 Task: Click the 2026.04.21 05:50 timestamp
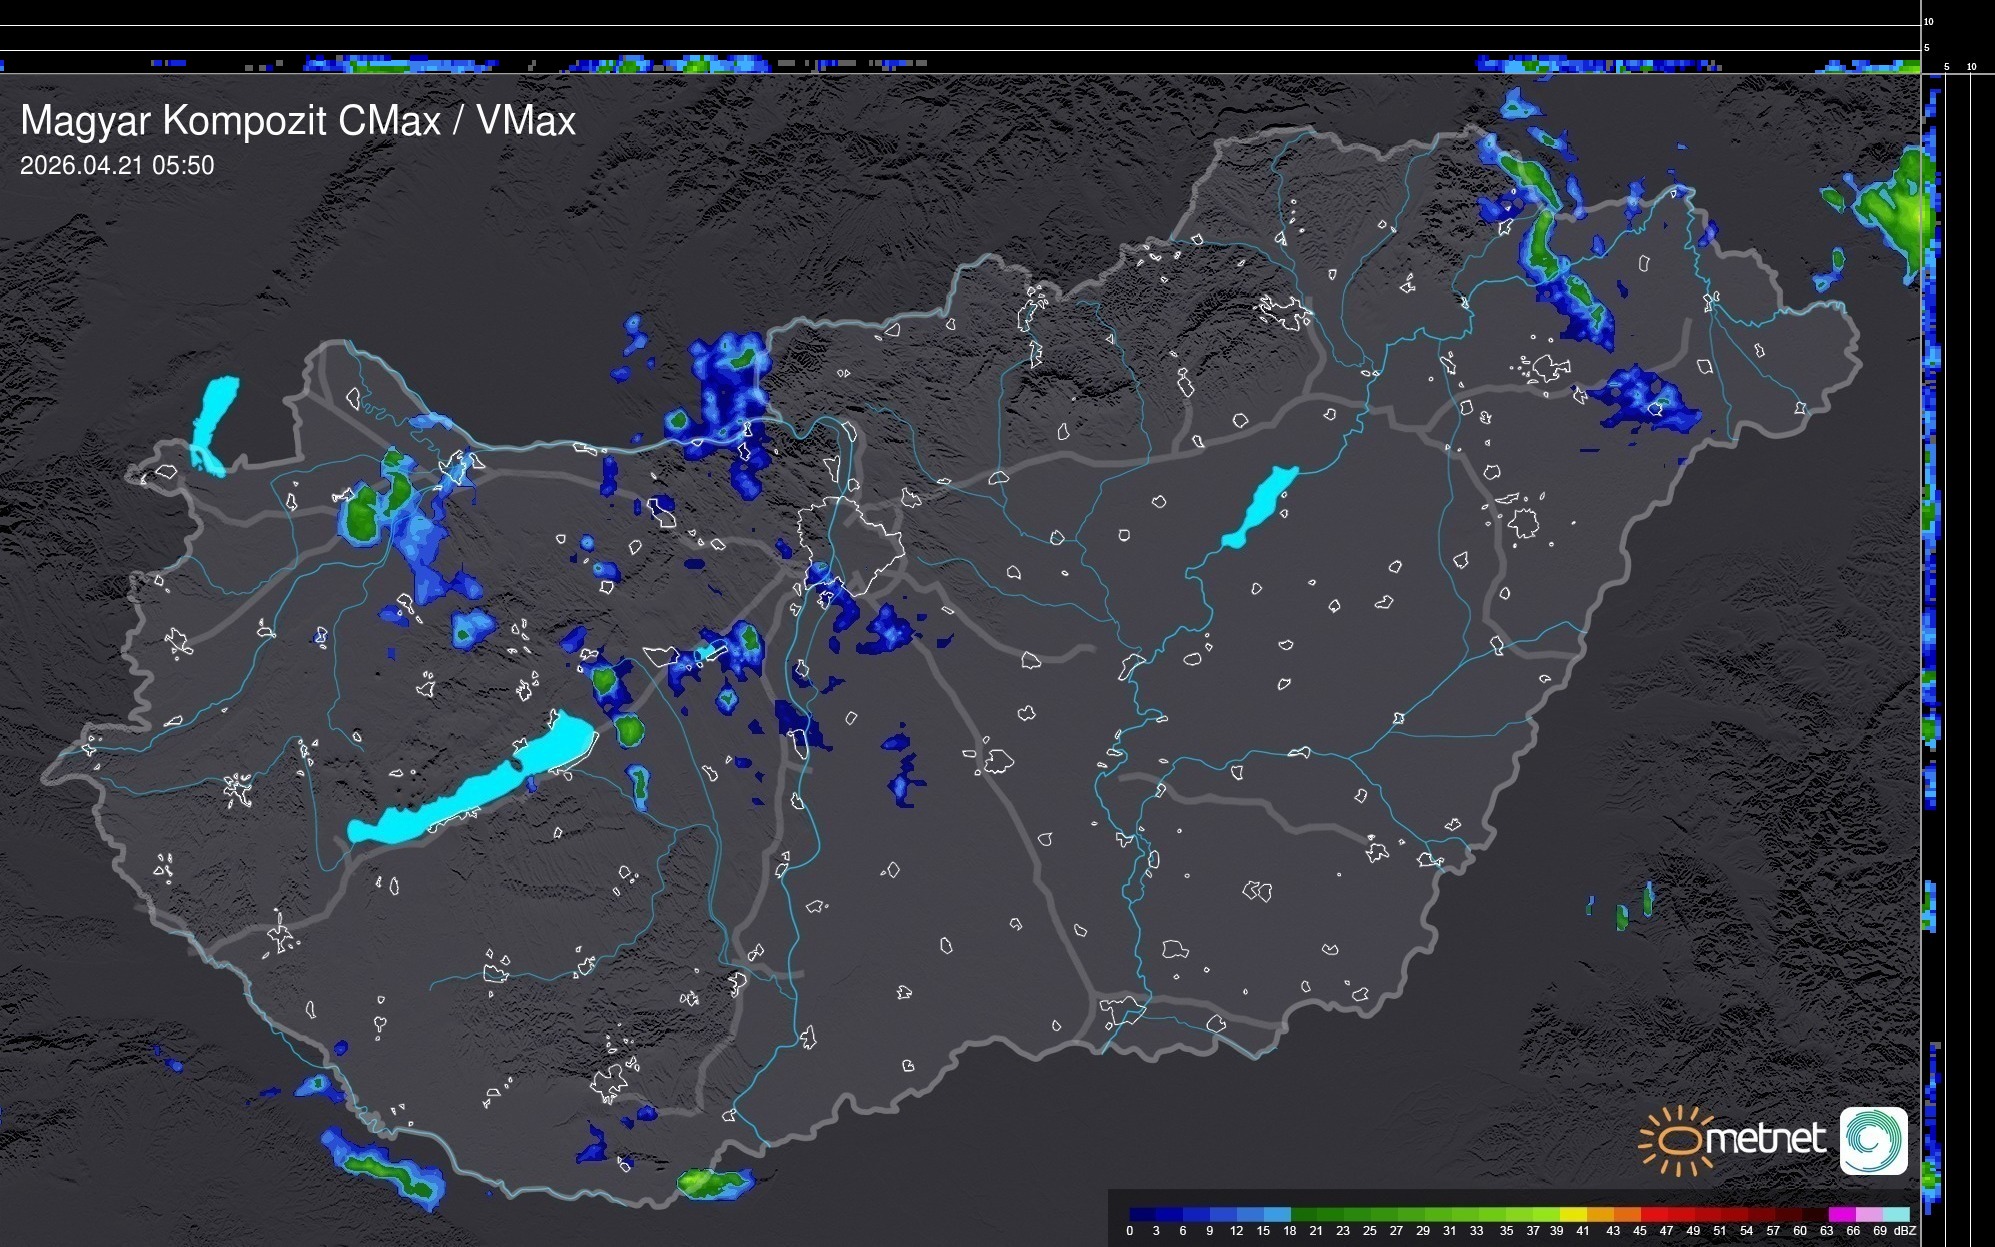(x=117, y=165)
